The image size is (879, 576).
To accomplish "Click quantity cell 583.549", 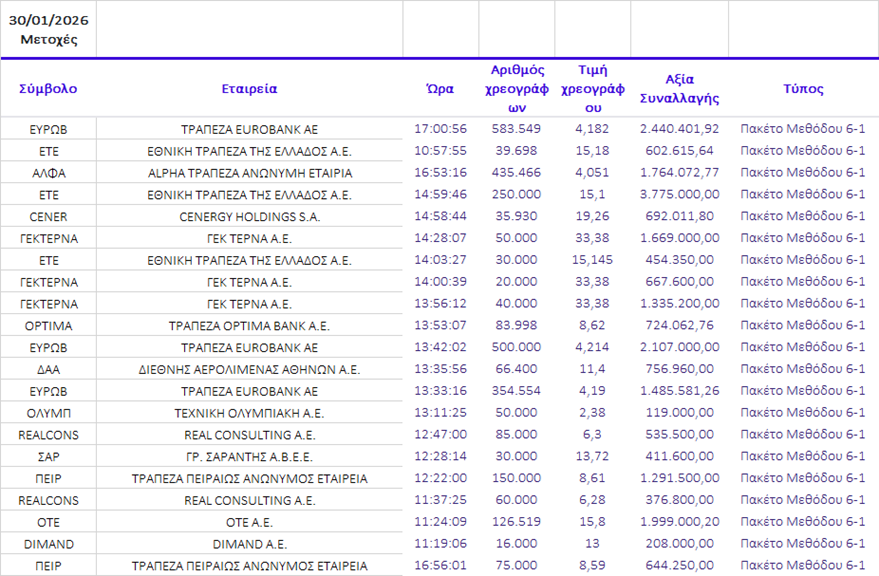I will click(516, 129).
